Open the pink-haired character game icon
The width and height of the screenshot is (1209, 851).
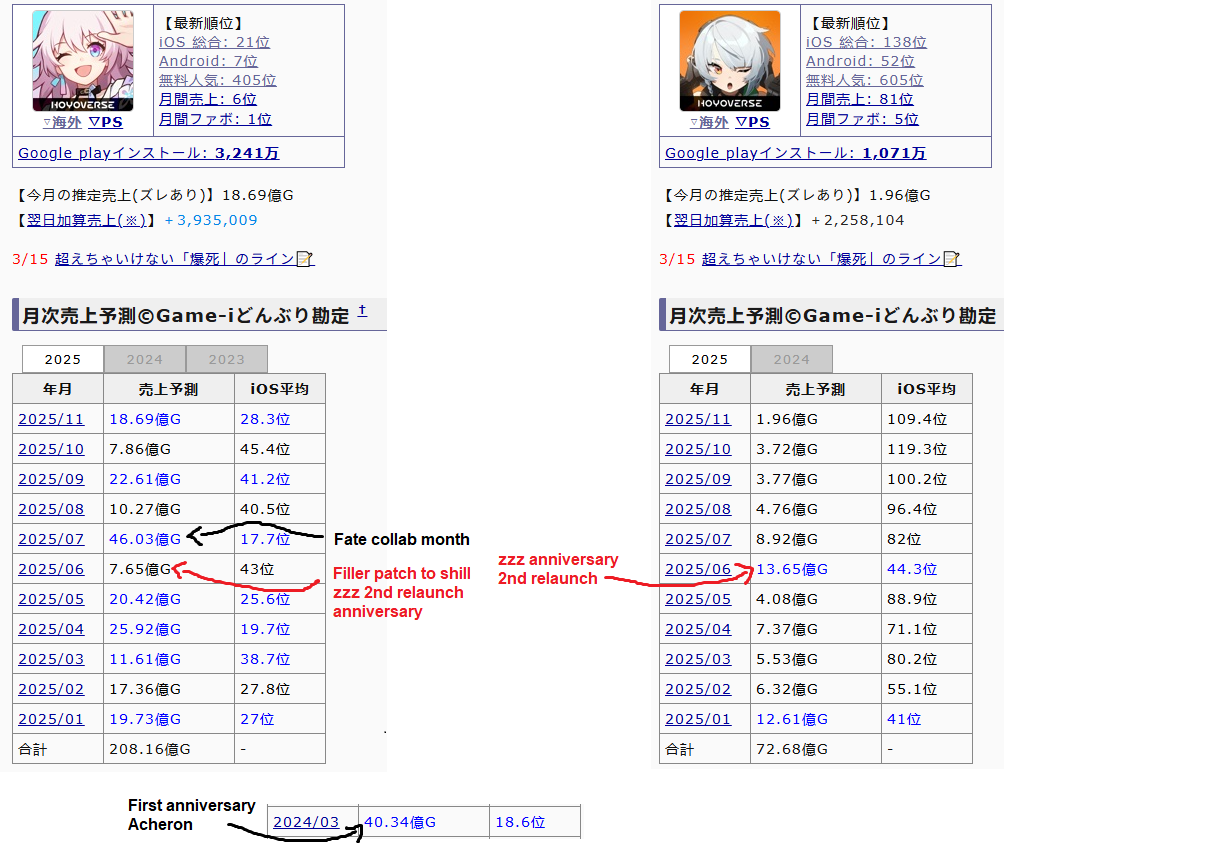82,61
